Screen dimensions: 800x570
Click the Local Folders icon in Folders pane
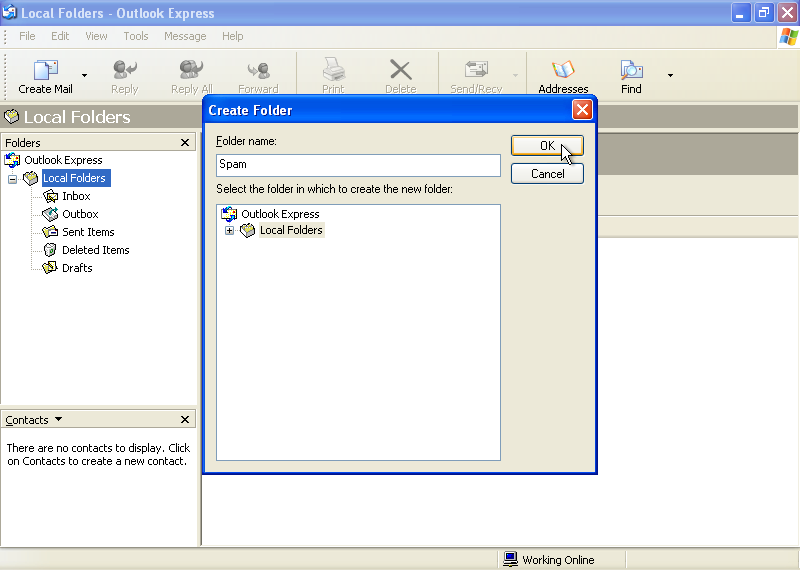(31, 178)
